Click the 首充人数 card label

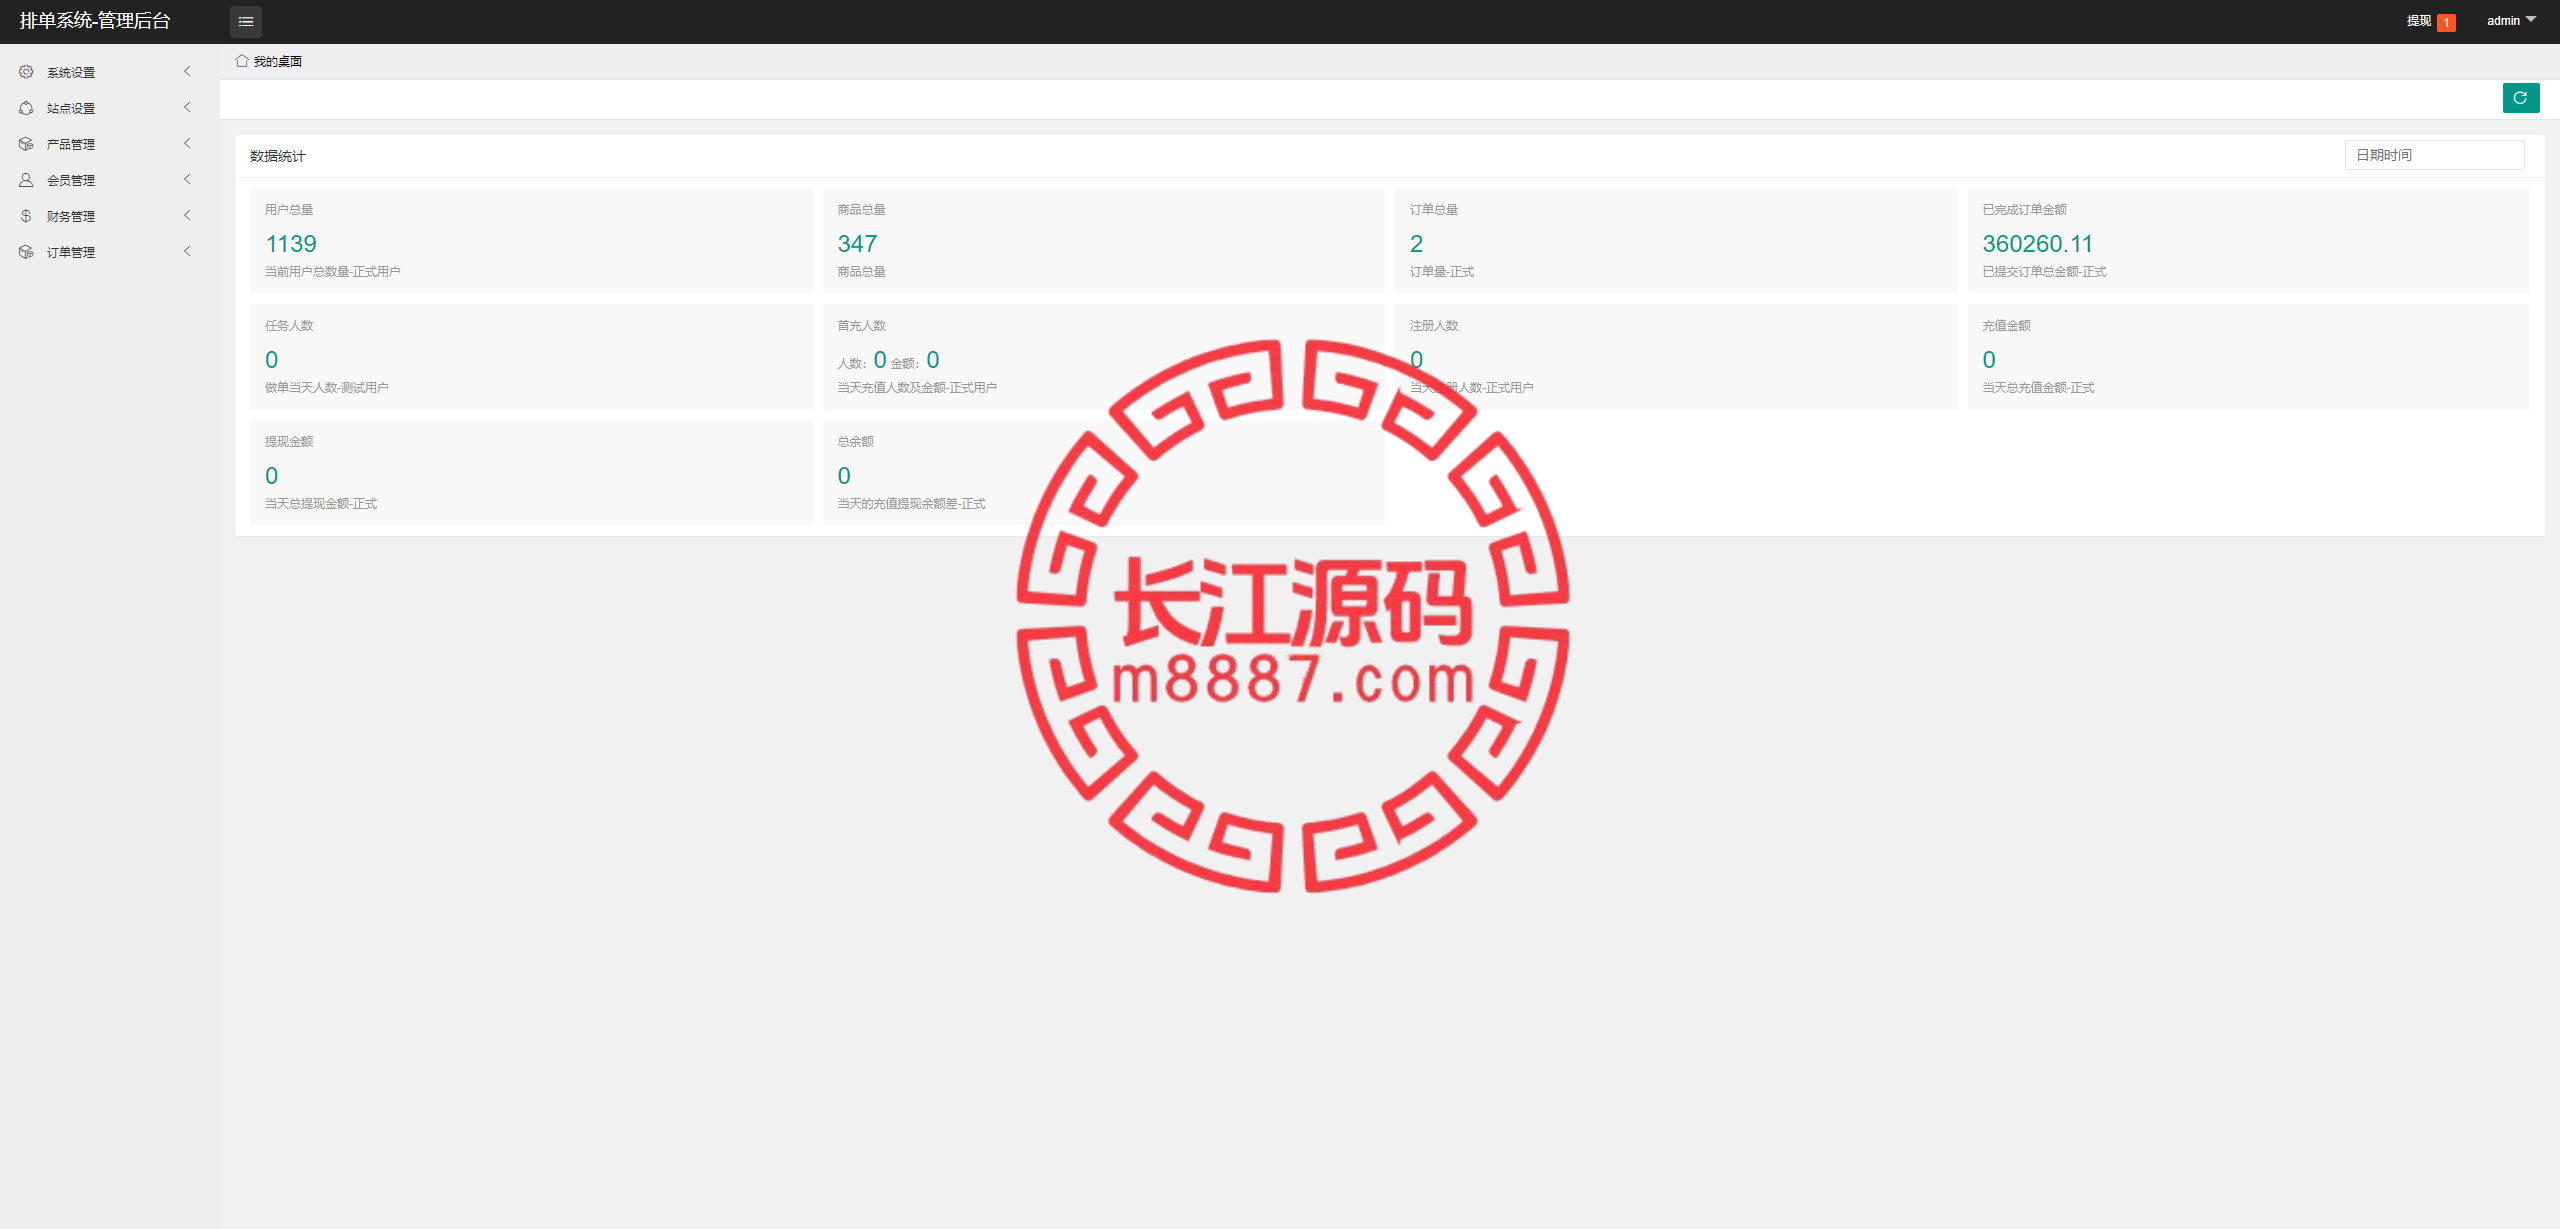(x=861, y=326)
